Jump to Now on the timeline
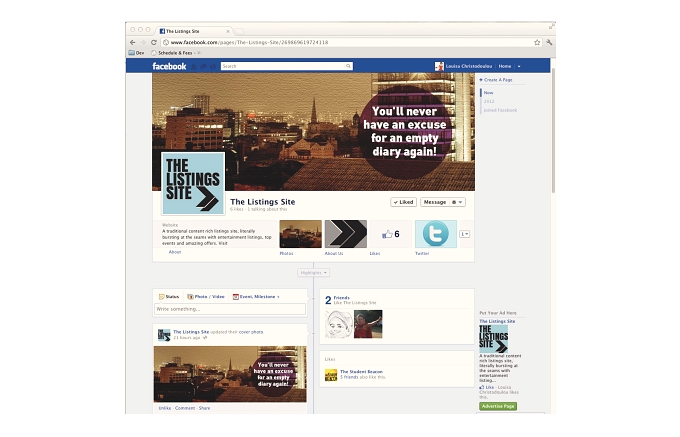The height and width of the screenshot is (437, 680). pos(488,93)
